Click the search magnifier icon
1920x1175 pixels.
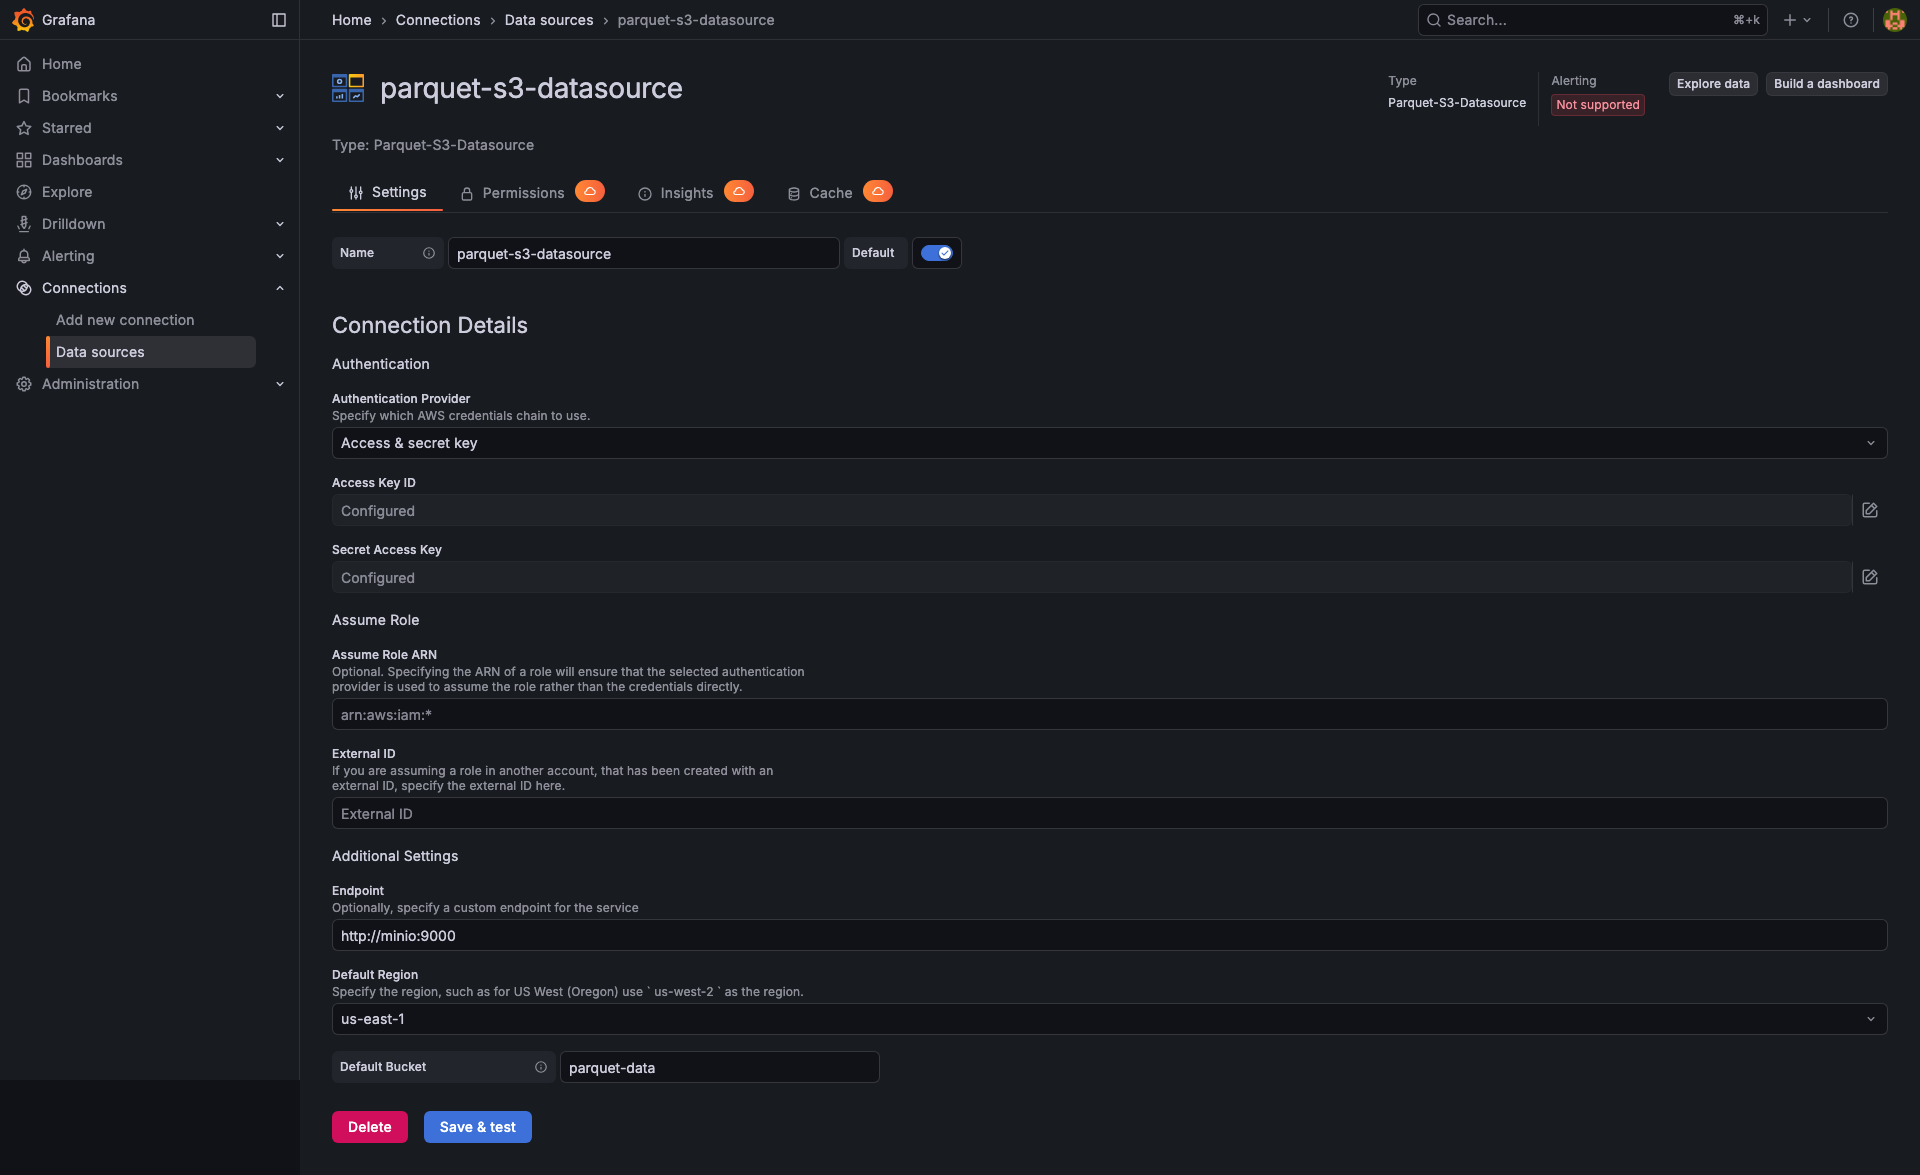(1434, 20)
